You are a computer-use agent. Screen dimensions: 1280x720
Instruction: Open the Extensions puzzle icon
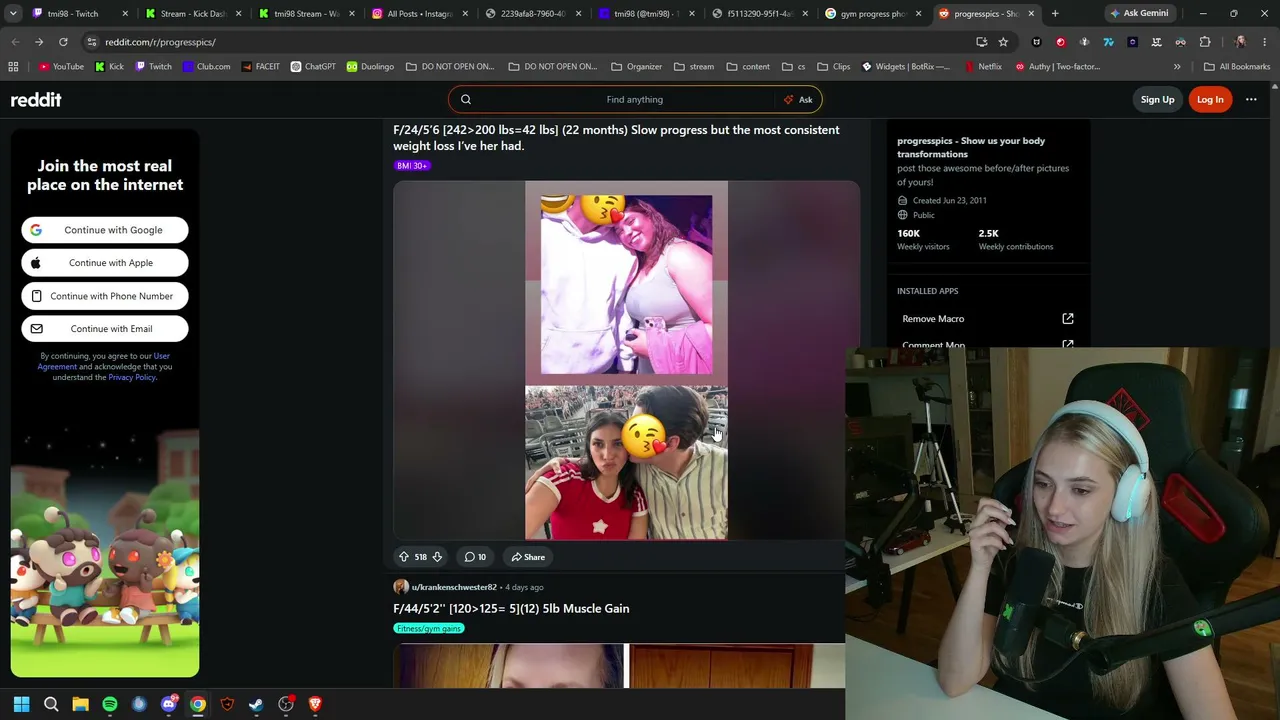[x=1205, y=42]
